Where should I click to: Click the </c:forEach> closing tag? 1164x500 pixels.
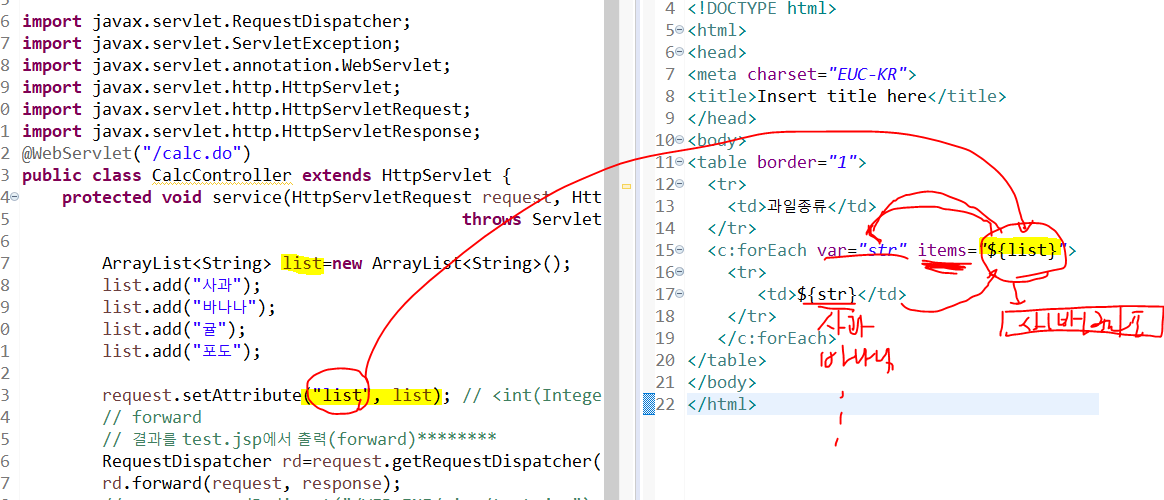click(777, 338)
